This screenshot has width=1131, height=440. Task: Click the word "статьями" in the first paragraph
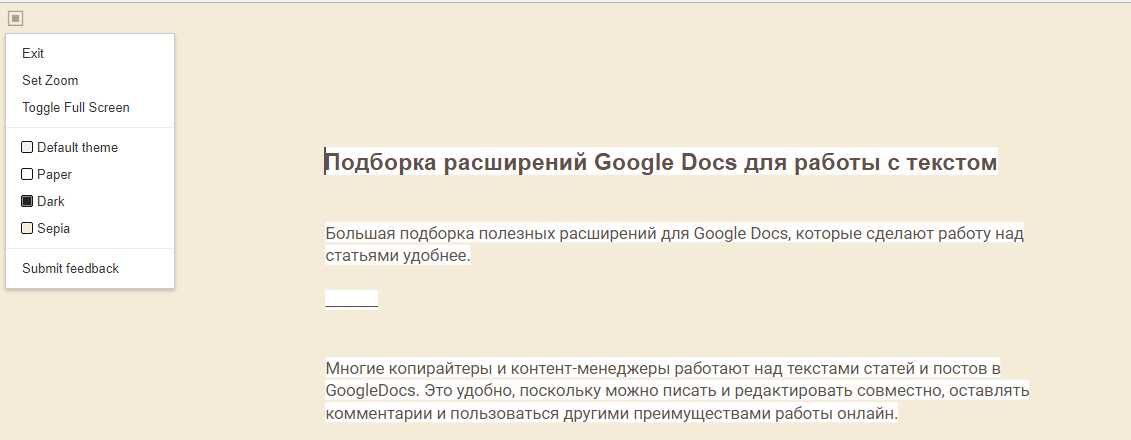coord(358,256)
